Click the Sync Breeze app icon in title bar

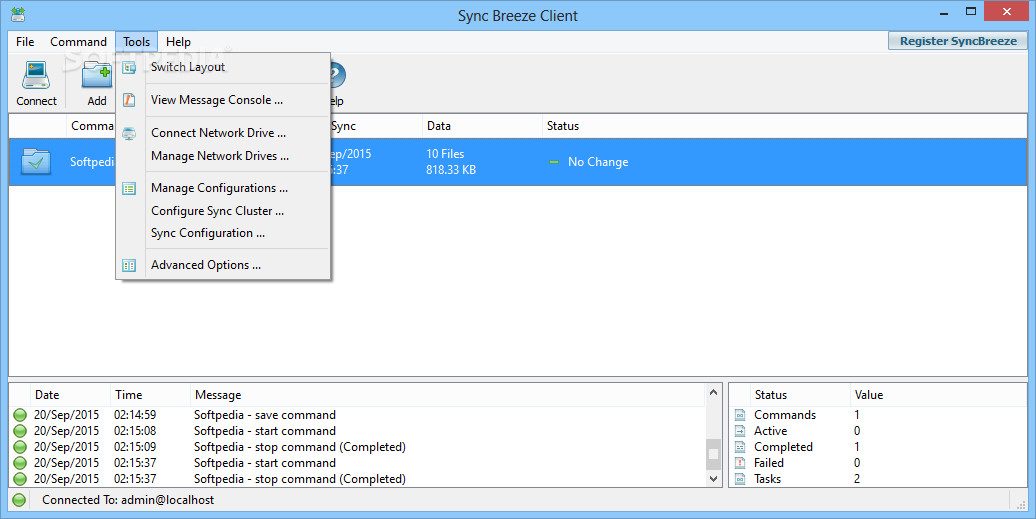coord(18,14)
